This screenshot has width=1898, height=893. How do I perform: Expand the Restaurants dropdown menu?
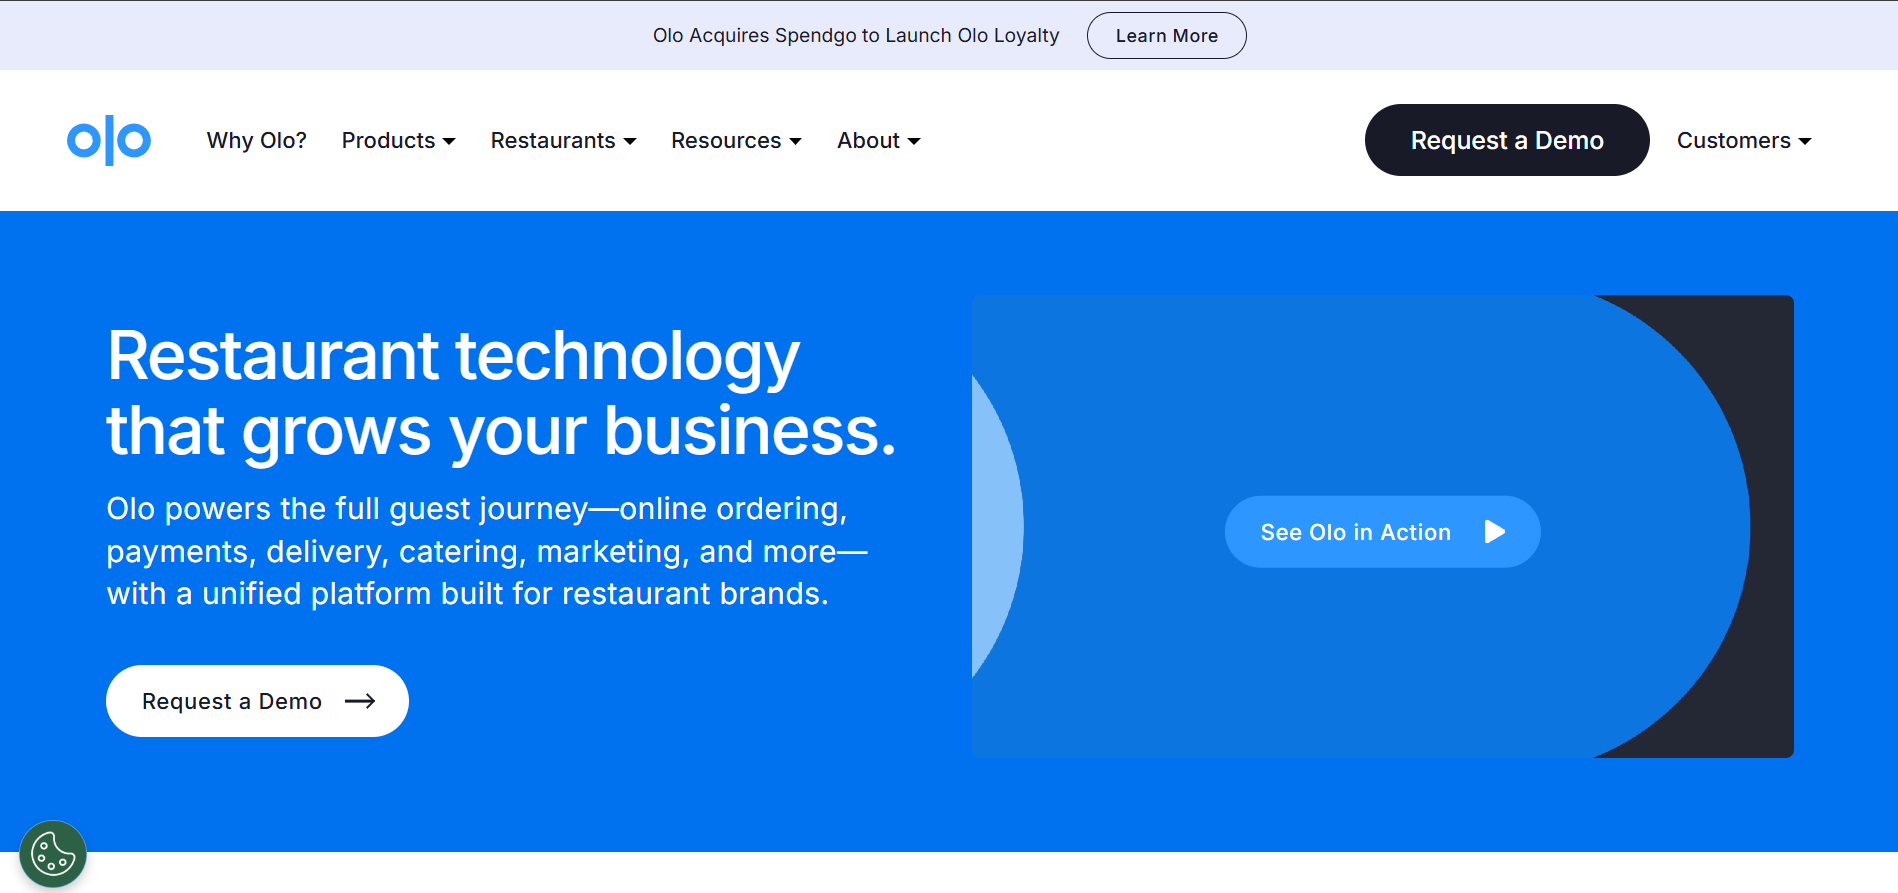pos(563,141)
